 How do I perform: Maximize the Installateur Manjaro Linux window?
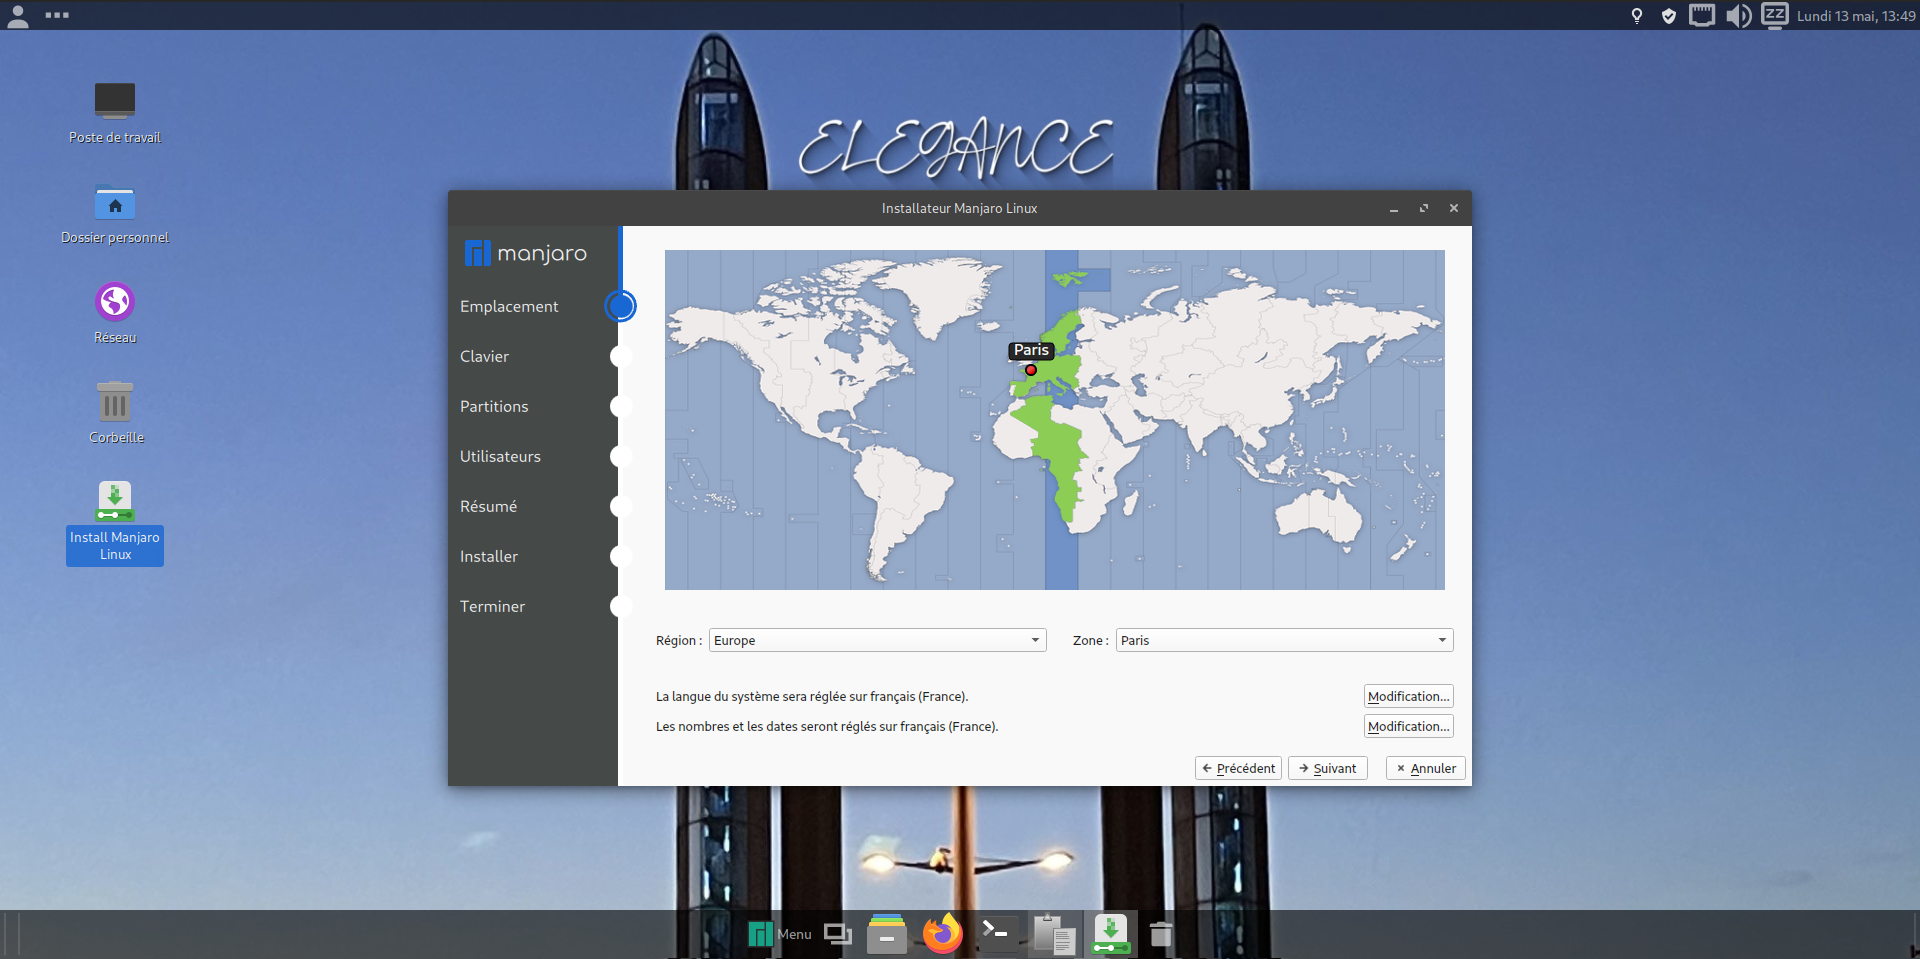(x=1424, y=208)
